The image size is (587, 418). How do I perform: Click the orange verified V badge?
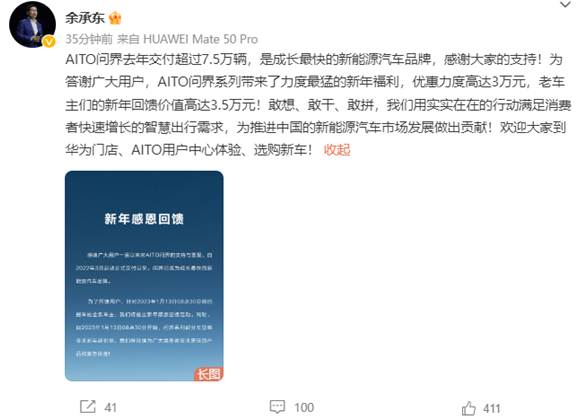point(49,41)
